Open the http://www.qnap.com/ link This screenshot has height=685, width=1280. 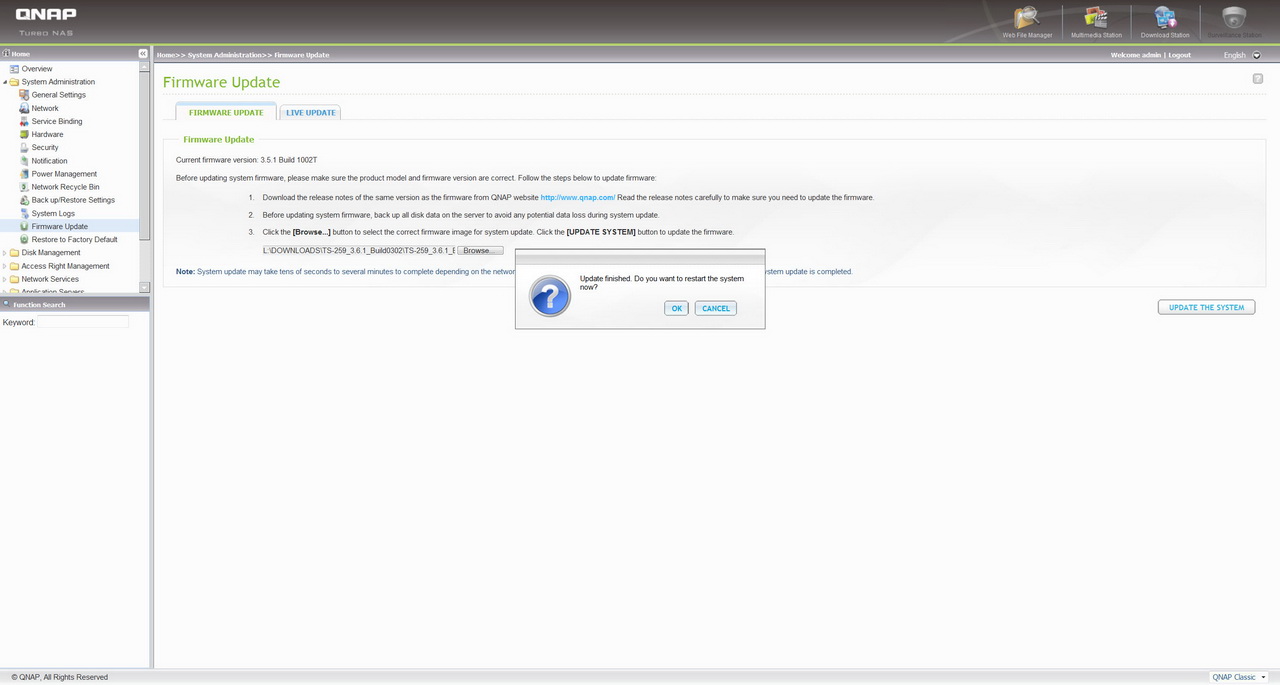tap(578, 197)
